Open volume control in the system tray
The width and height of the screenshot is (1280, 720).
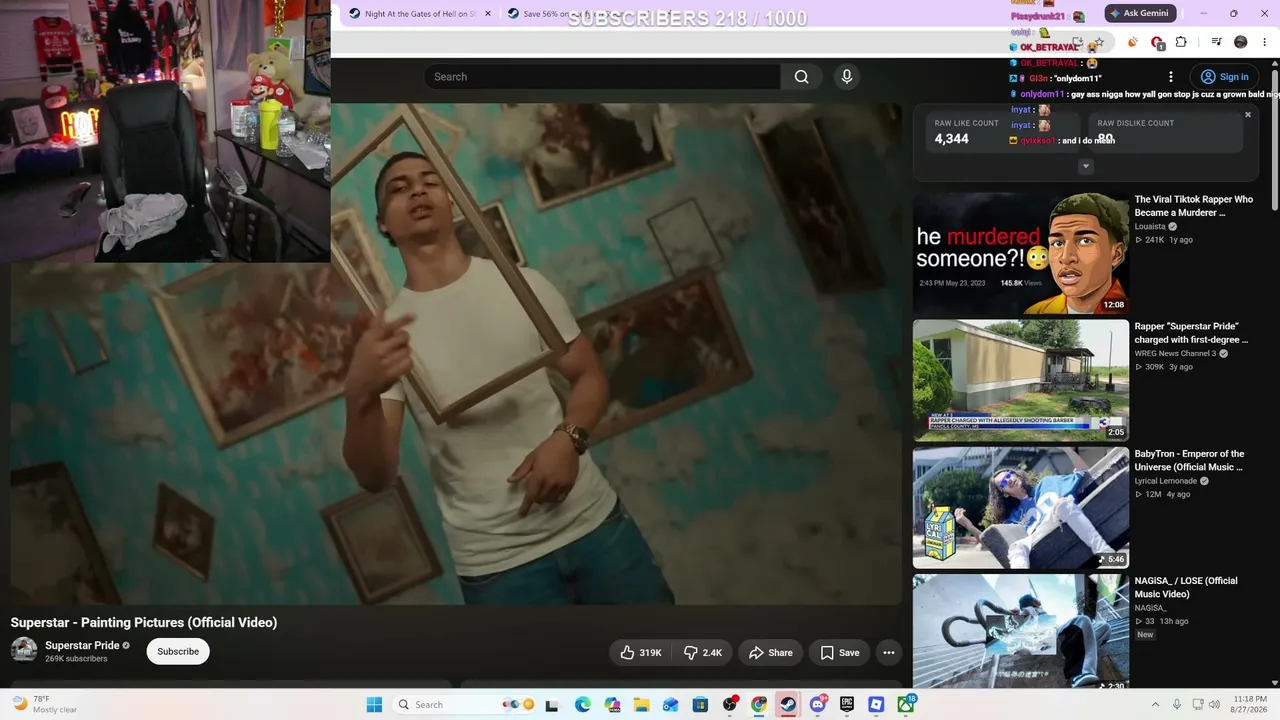tap(1215, 705)
